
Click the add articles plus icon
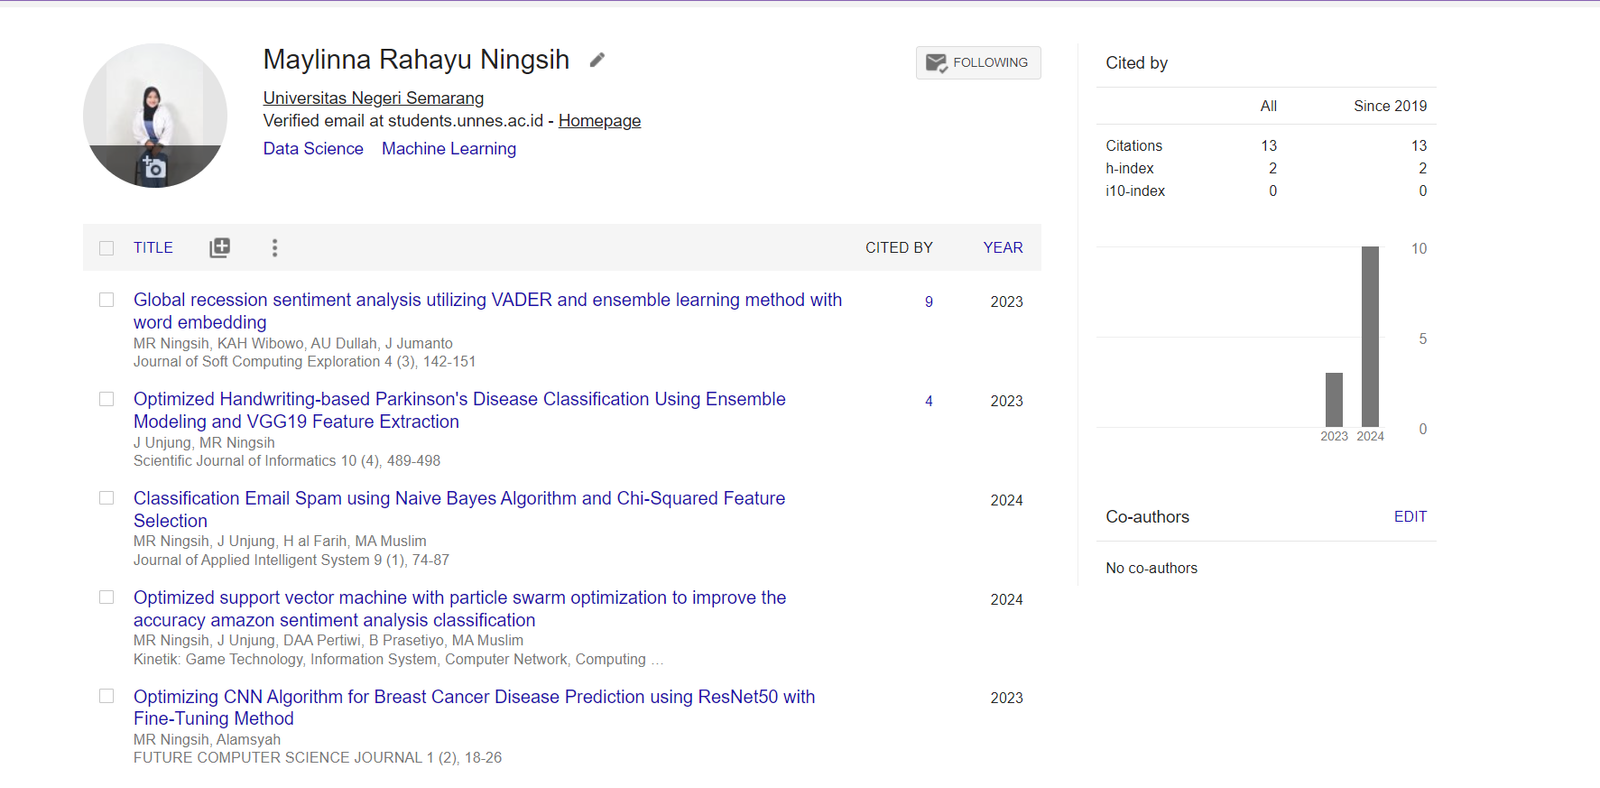[220, 248]
